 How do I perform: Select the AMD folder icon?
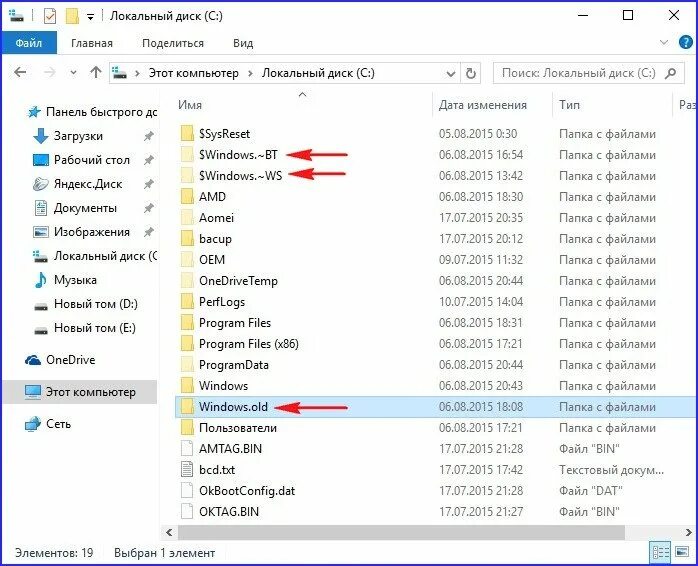(x=187, y=196)
